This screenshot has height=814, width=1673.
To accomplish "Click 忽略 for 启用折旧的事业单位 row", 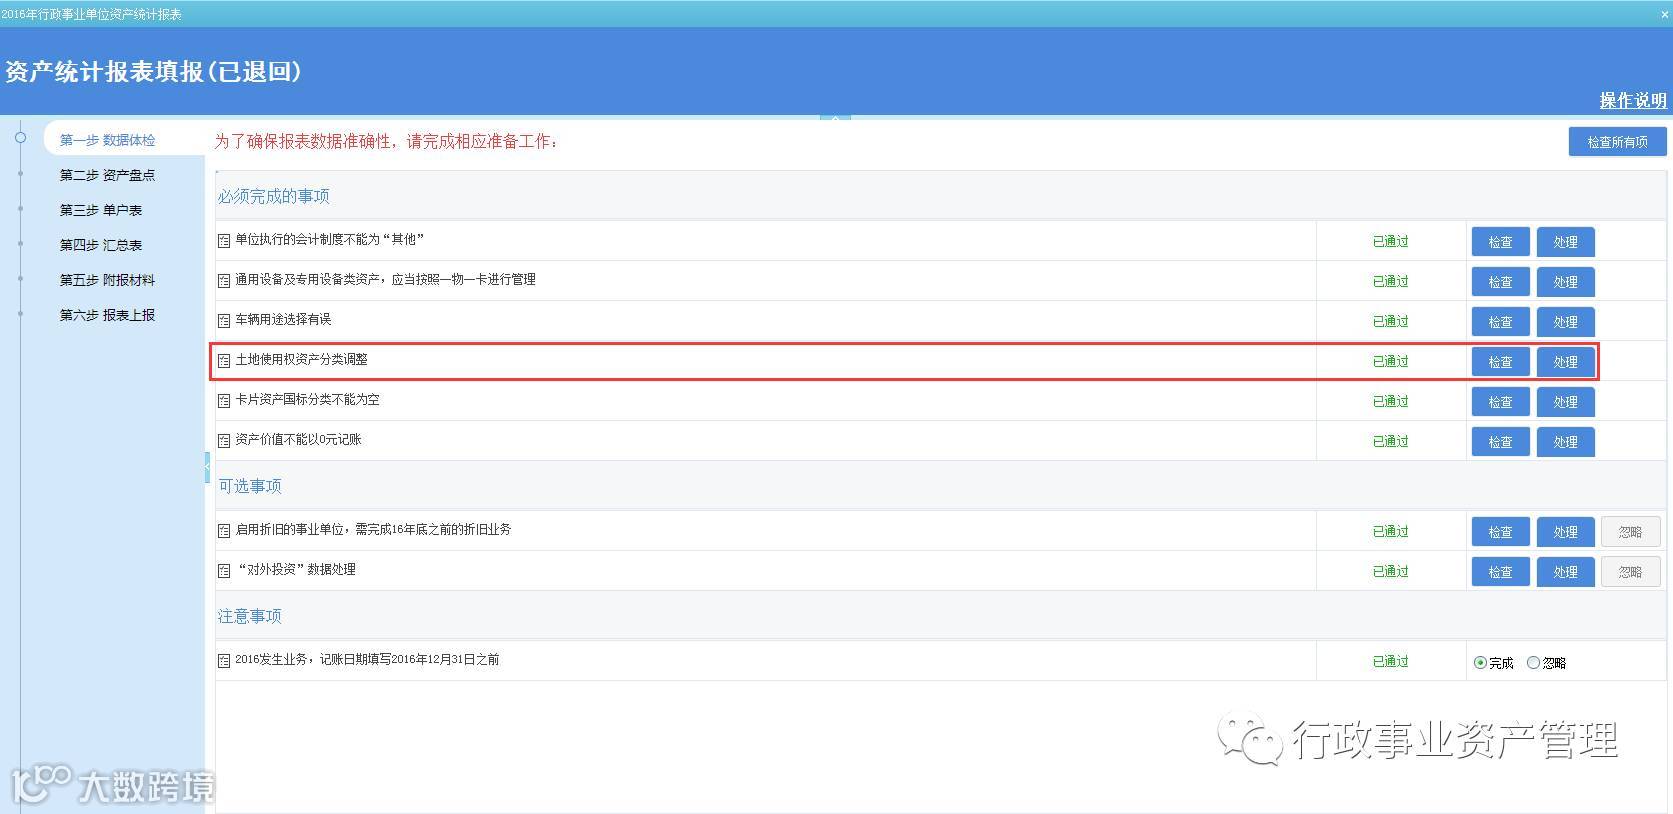I will click(x=1630, y=532).
